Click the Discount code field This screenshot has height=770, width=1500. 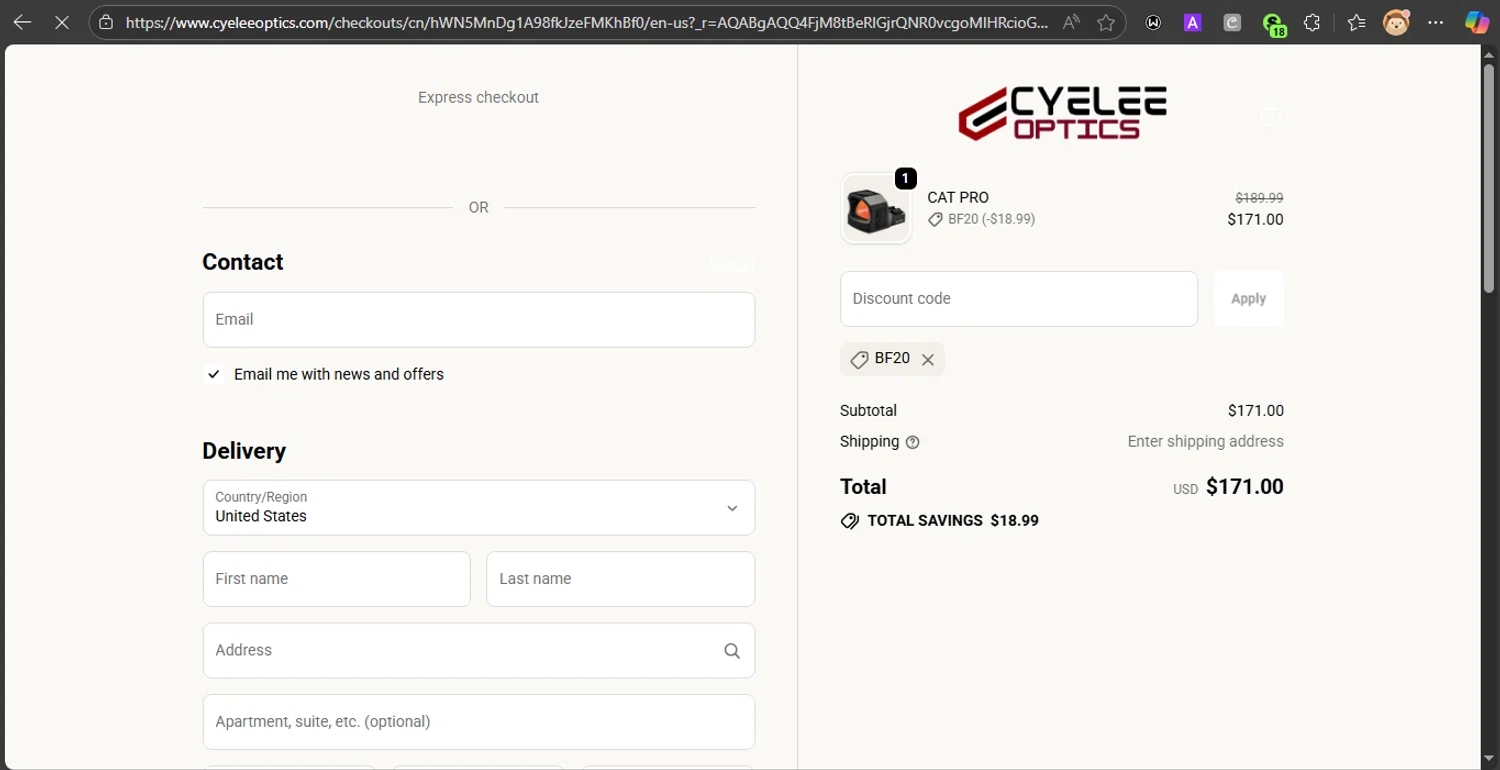[x=1019, y=299]
